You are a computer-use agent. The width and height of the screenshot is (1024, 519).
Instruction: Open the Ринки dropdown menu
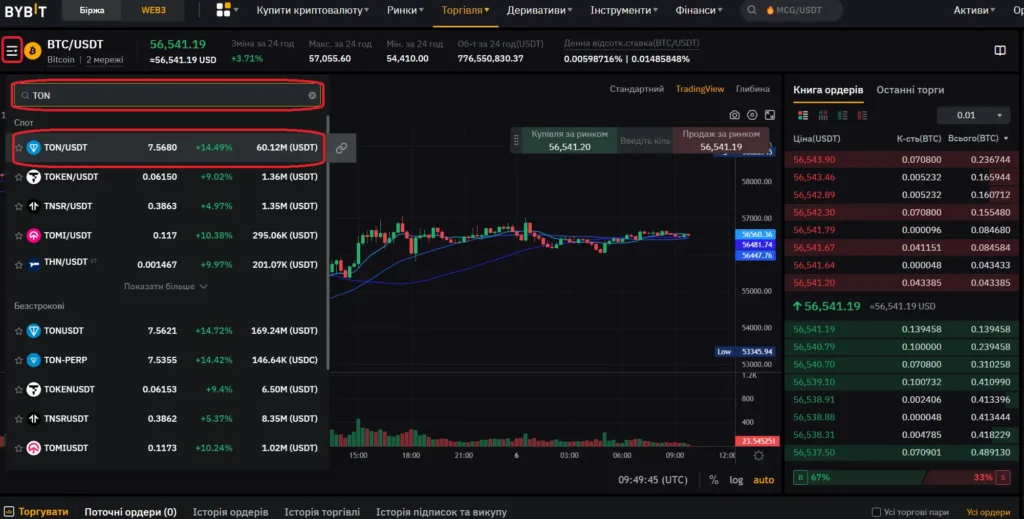point(405,10)
